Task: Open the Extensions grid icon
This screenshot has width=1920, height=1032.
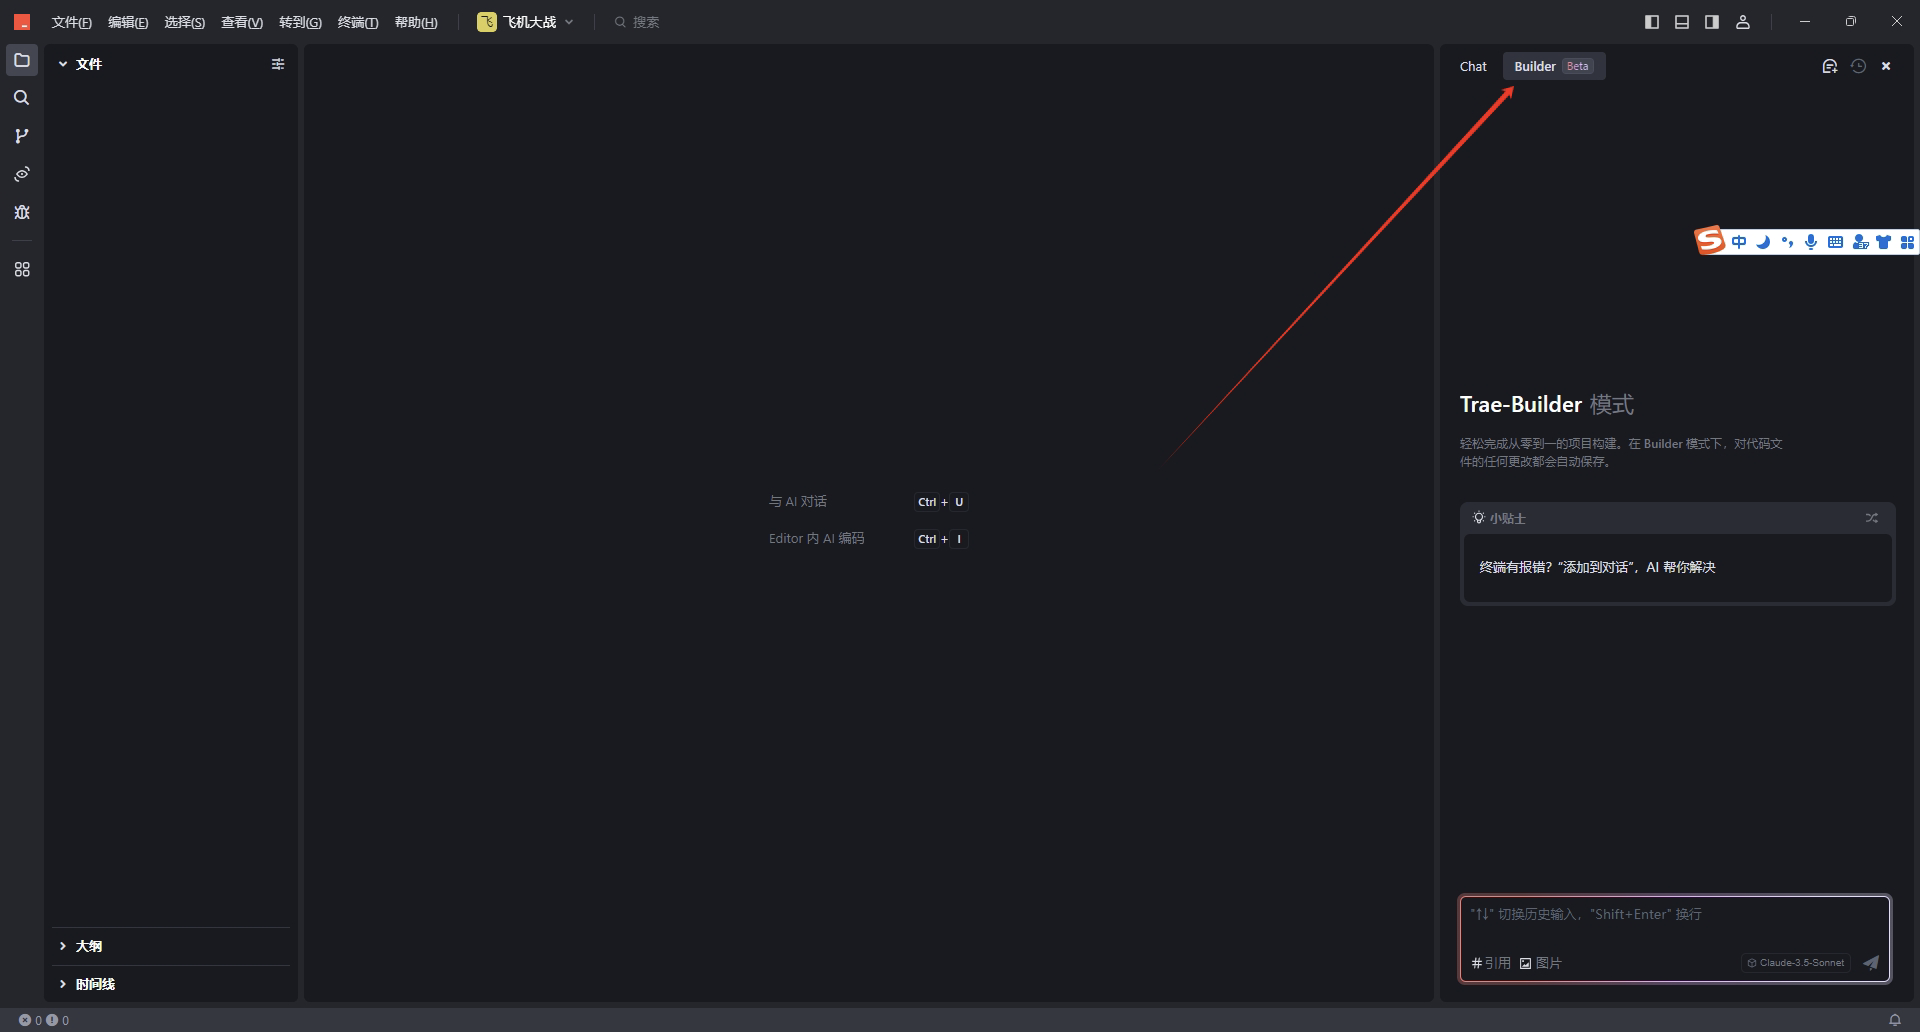Action: pos(22,270)
